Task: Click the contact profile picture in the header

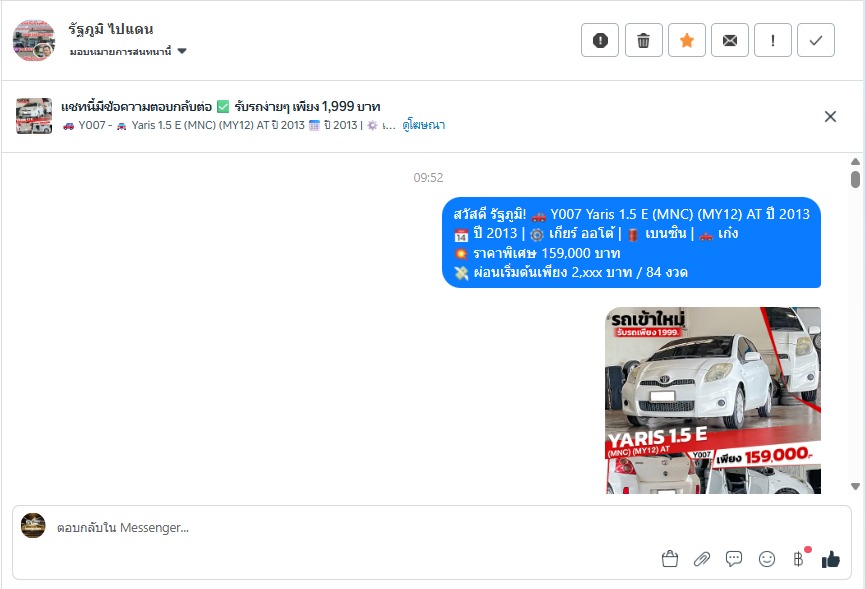Action: pos(34,40)
